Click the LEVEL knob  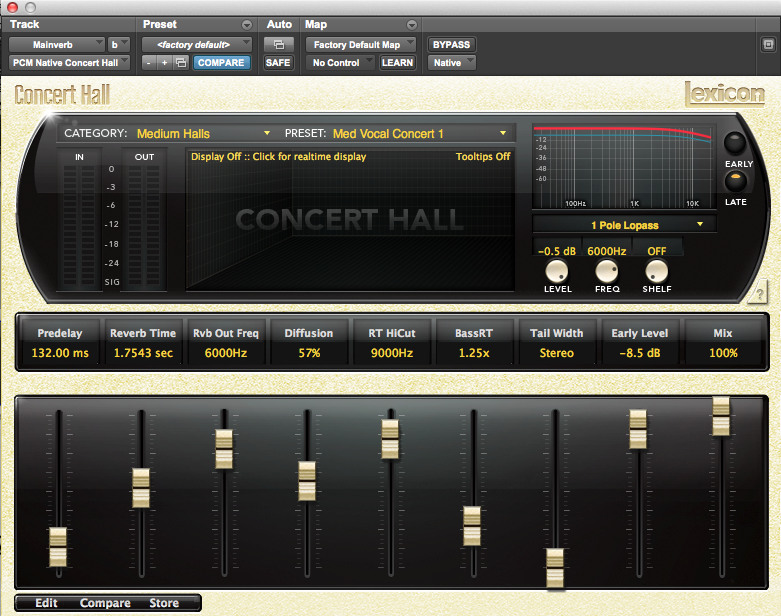(557, 271)
